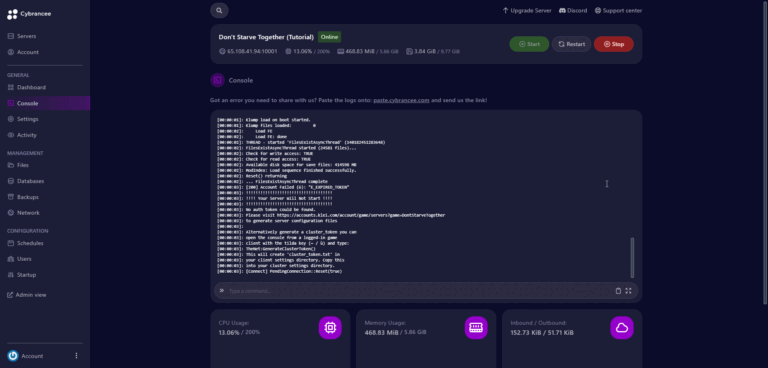Open the paste.cybrancee.com link
This screenshot has height=368, width=768.
401,100
